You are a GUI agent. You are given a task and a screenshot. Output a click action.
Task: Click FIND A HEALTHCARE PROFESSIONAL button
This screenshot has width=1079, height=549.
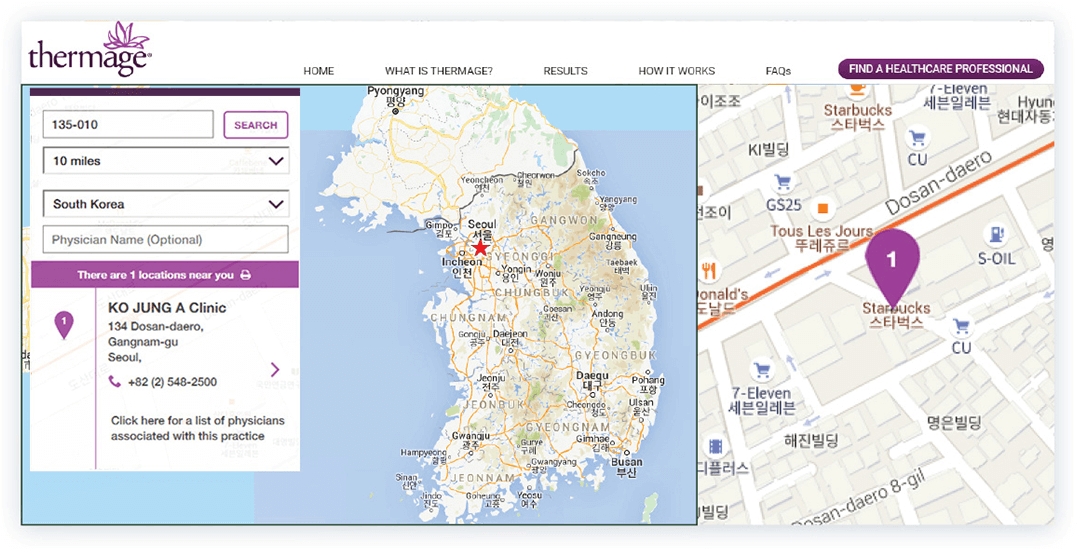pos(940,69)
